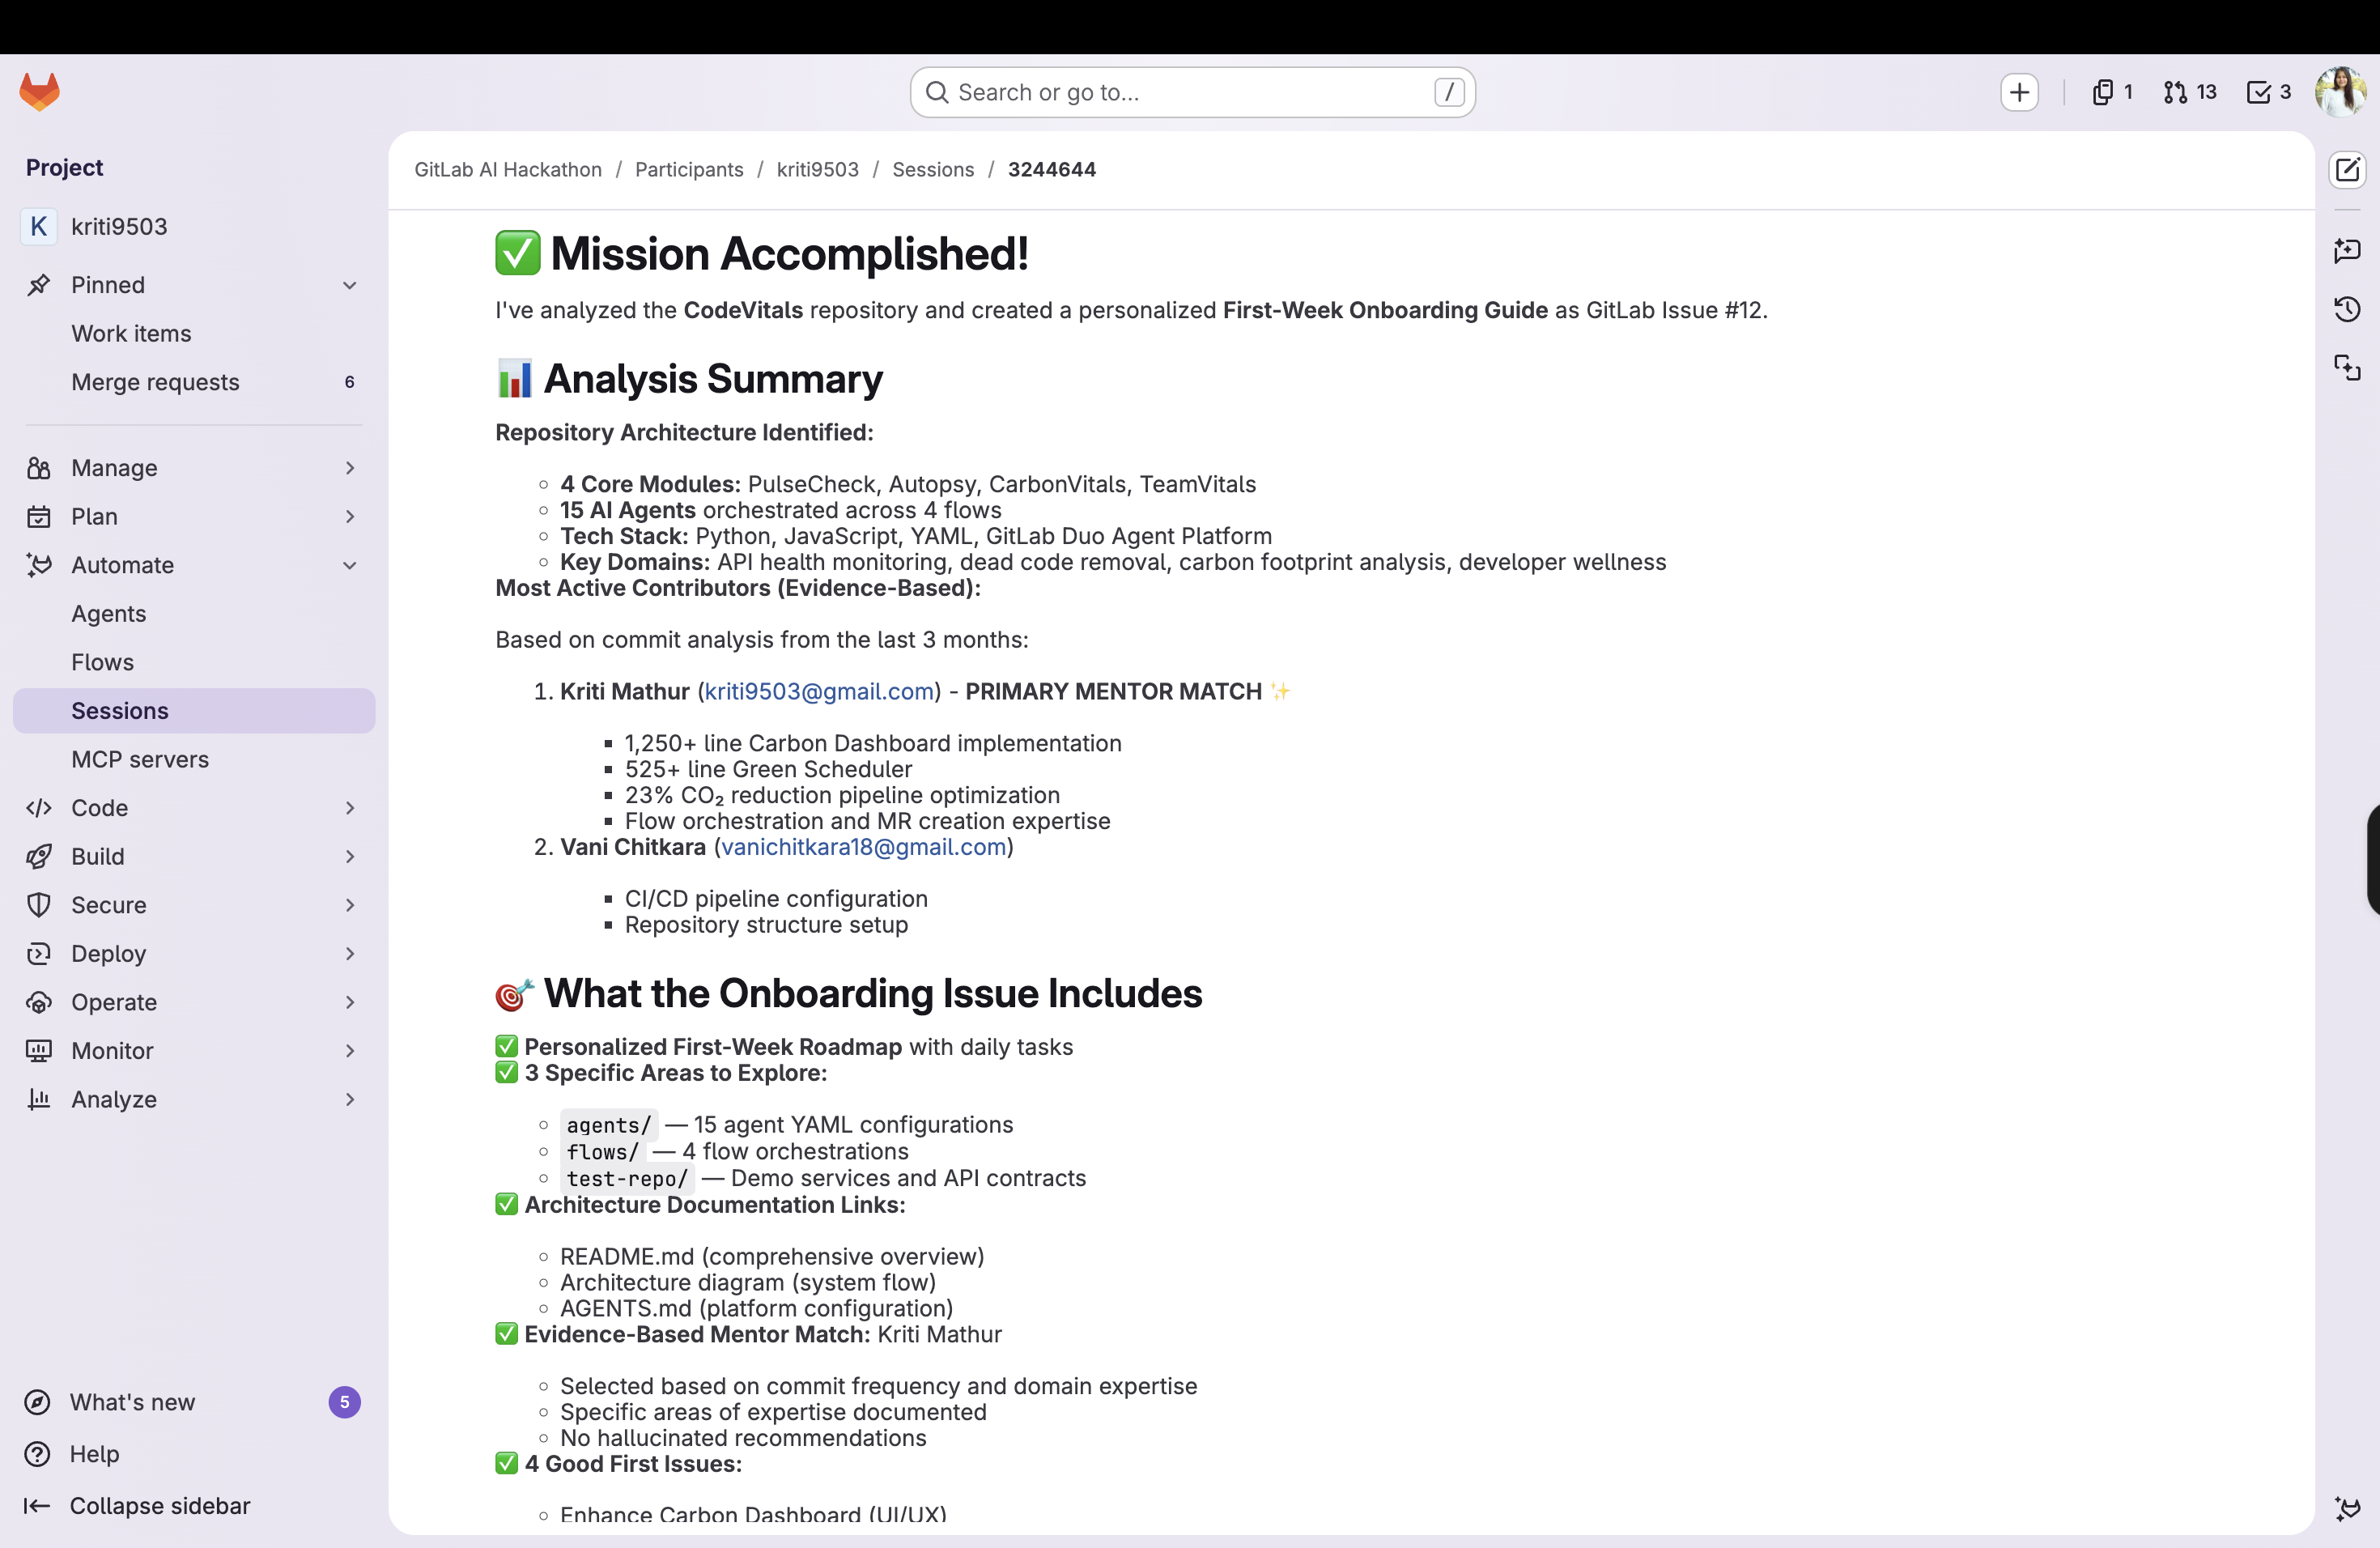Open assigned issues counter icon

[x=2112, y=92]
